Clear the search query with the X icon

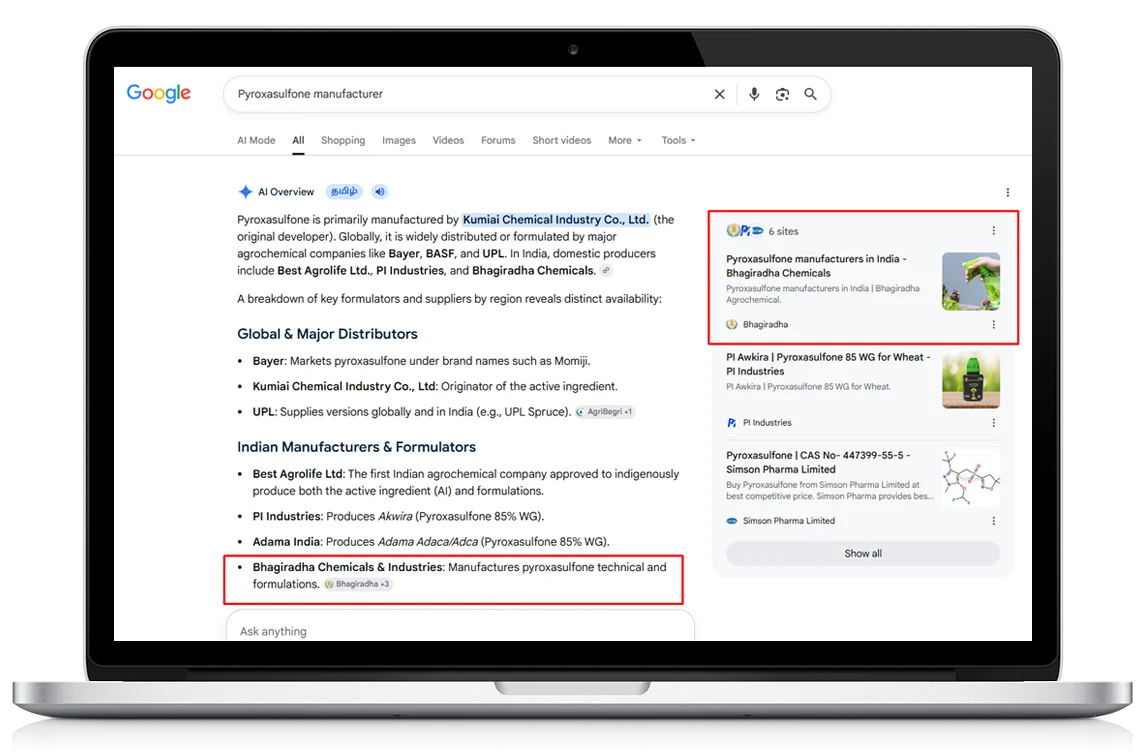[719, 94]
